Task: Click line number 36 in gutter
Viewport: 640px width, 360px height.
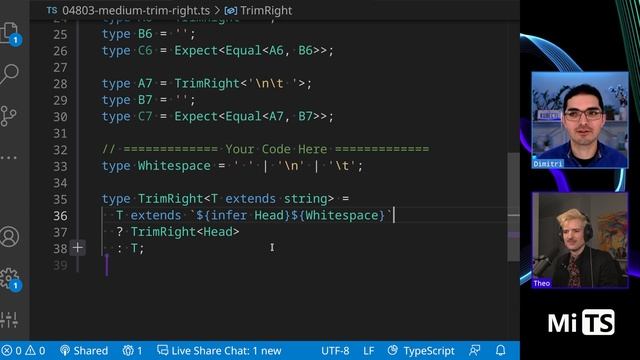Action: pyautogui.click(x=60, y=216)
